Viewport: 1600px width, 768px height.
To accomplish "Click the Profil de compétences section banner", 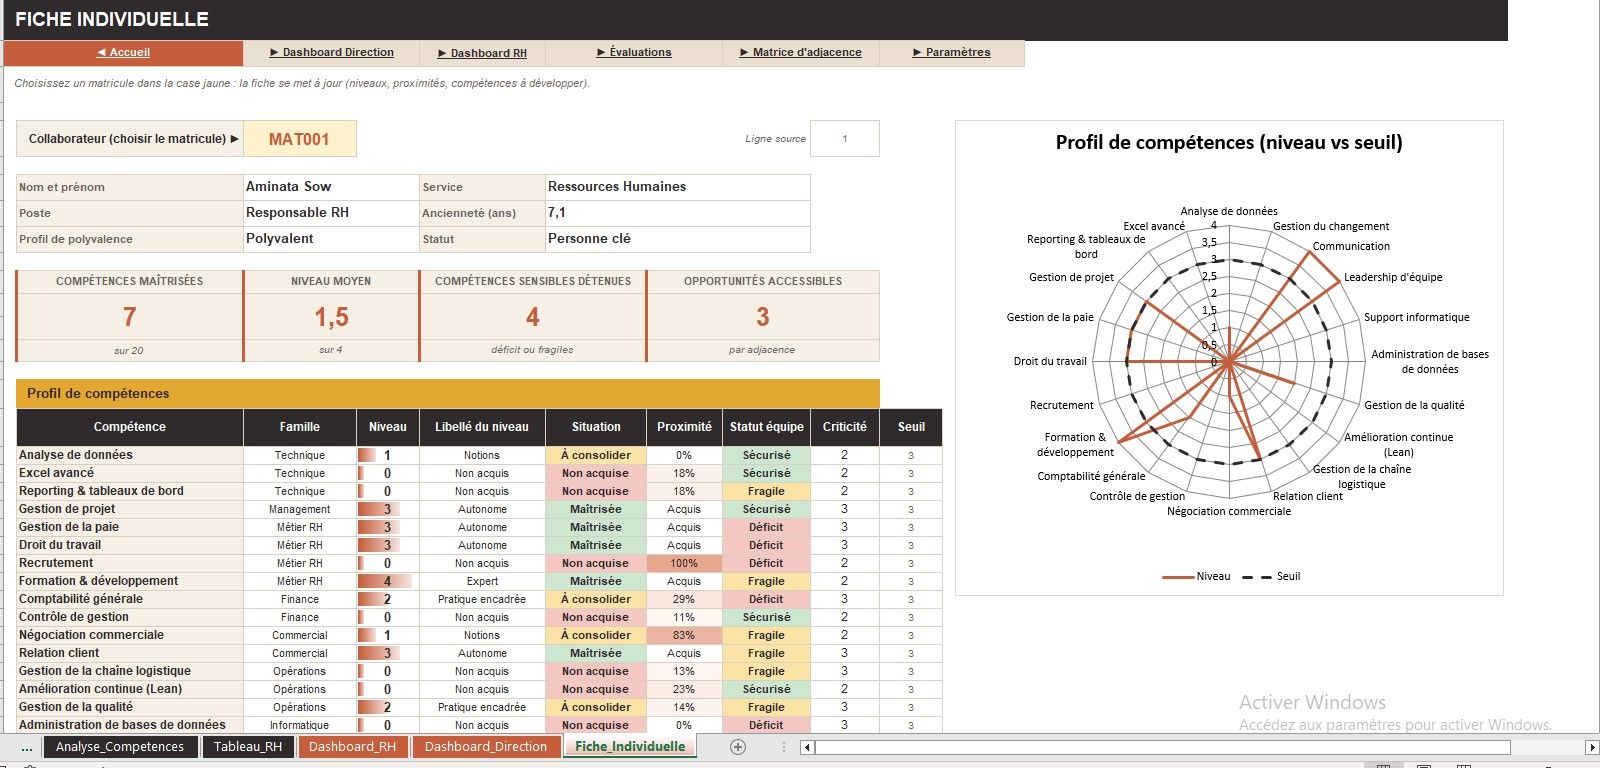I will click(448, 393).
